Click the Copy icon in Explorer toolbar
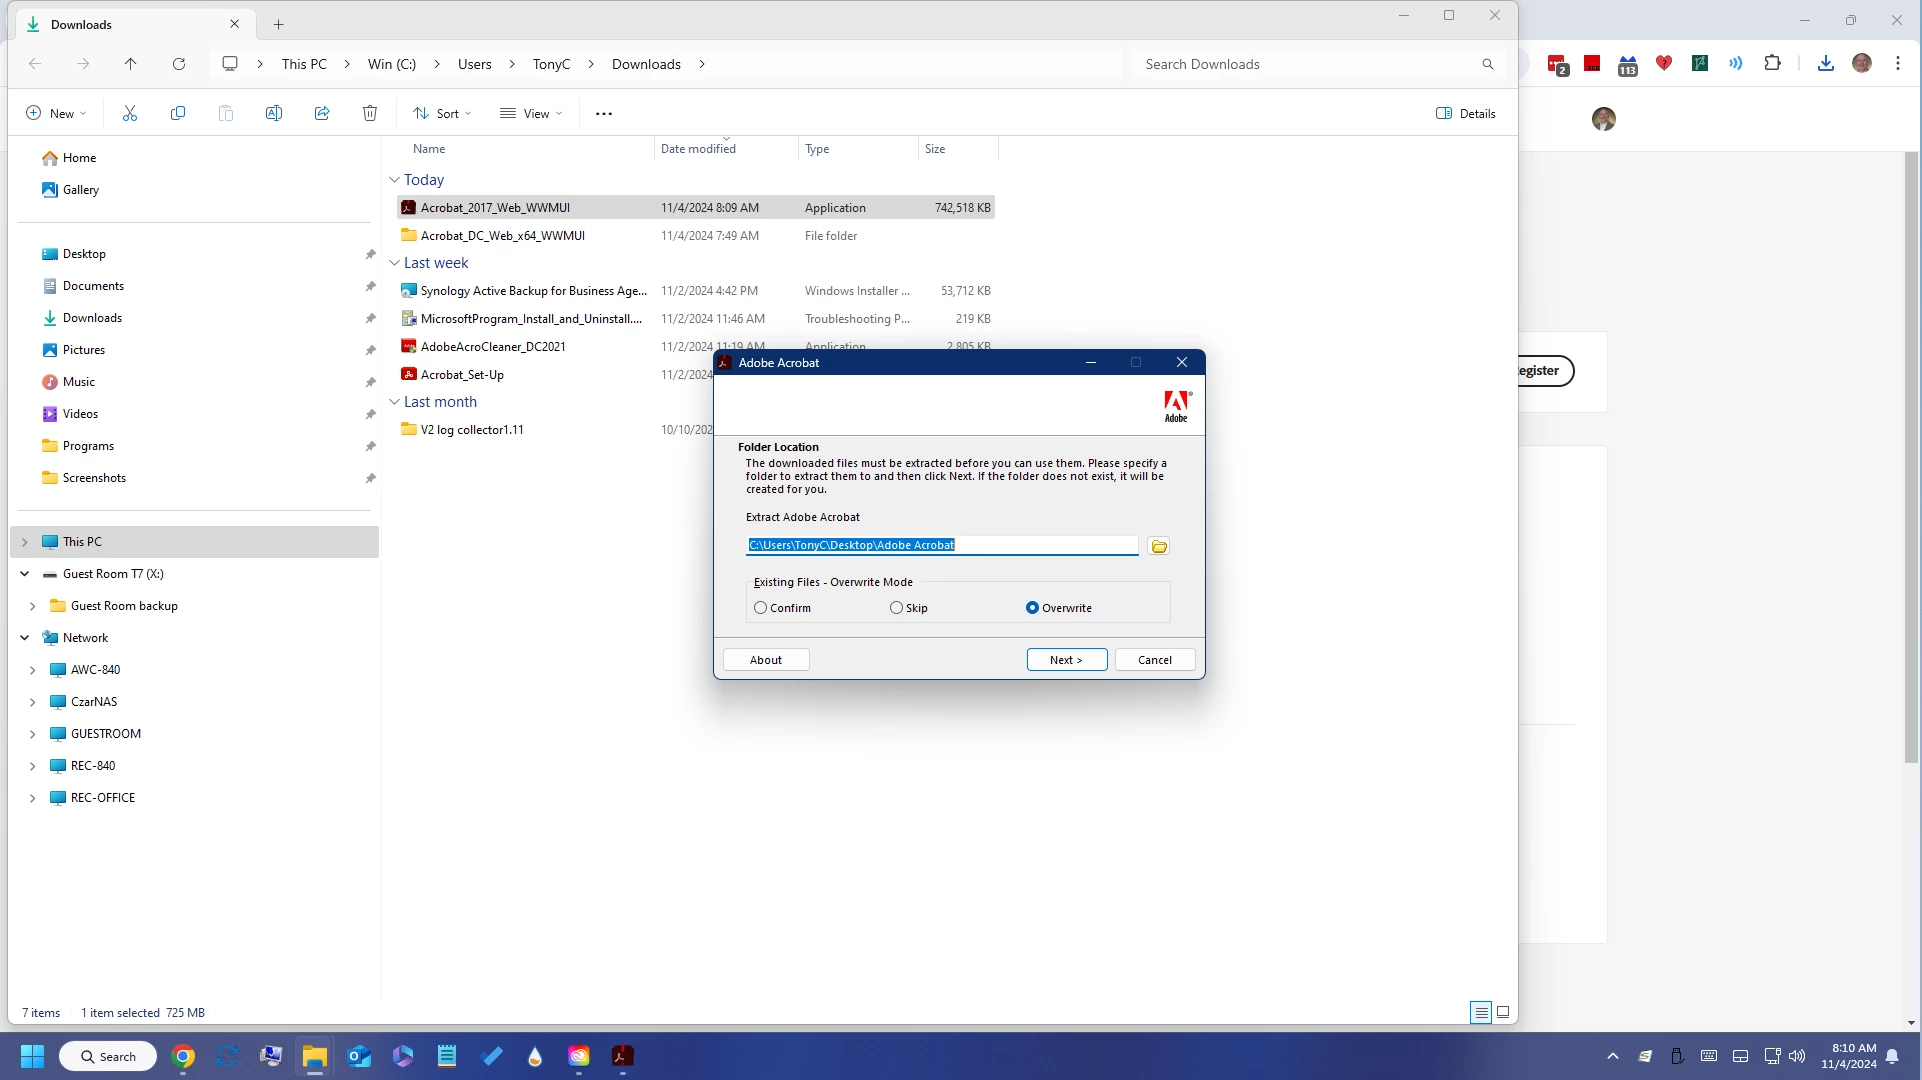This screenshot has height=1080, width=1922. [178, 113]
